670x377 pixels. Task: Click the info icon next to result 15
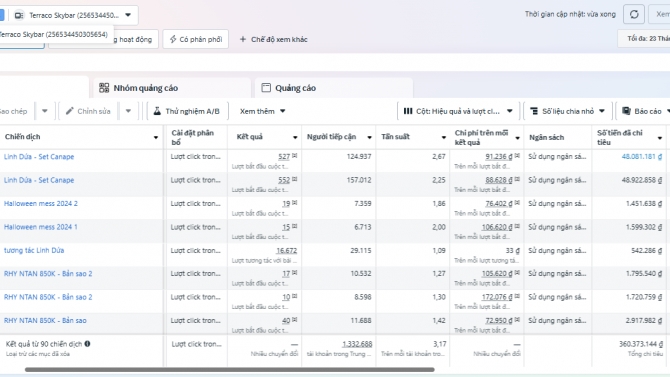coord(294,227)
